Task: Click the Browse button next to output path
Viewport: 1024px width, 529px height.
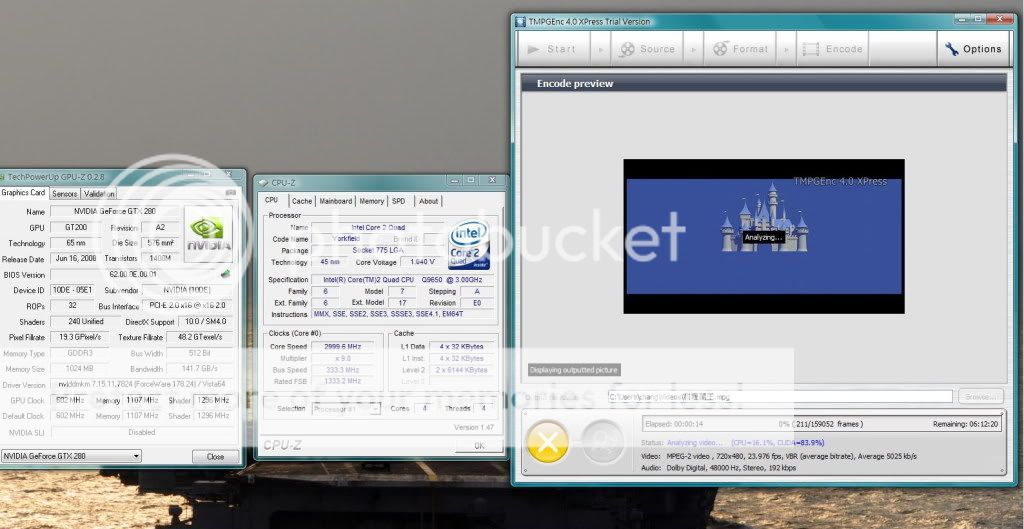Action: (x=980, y=396)
